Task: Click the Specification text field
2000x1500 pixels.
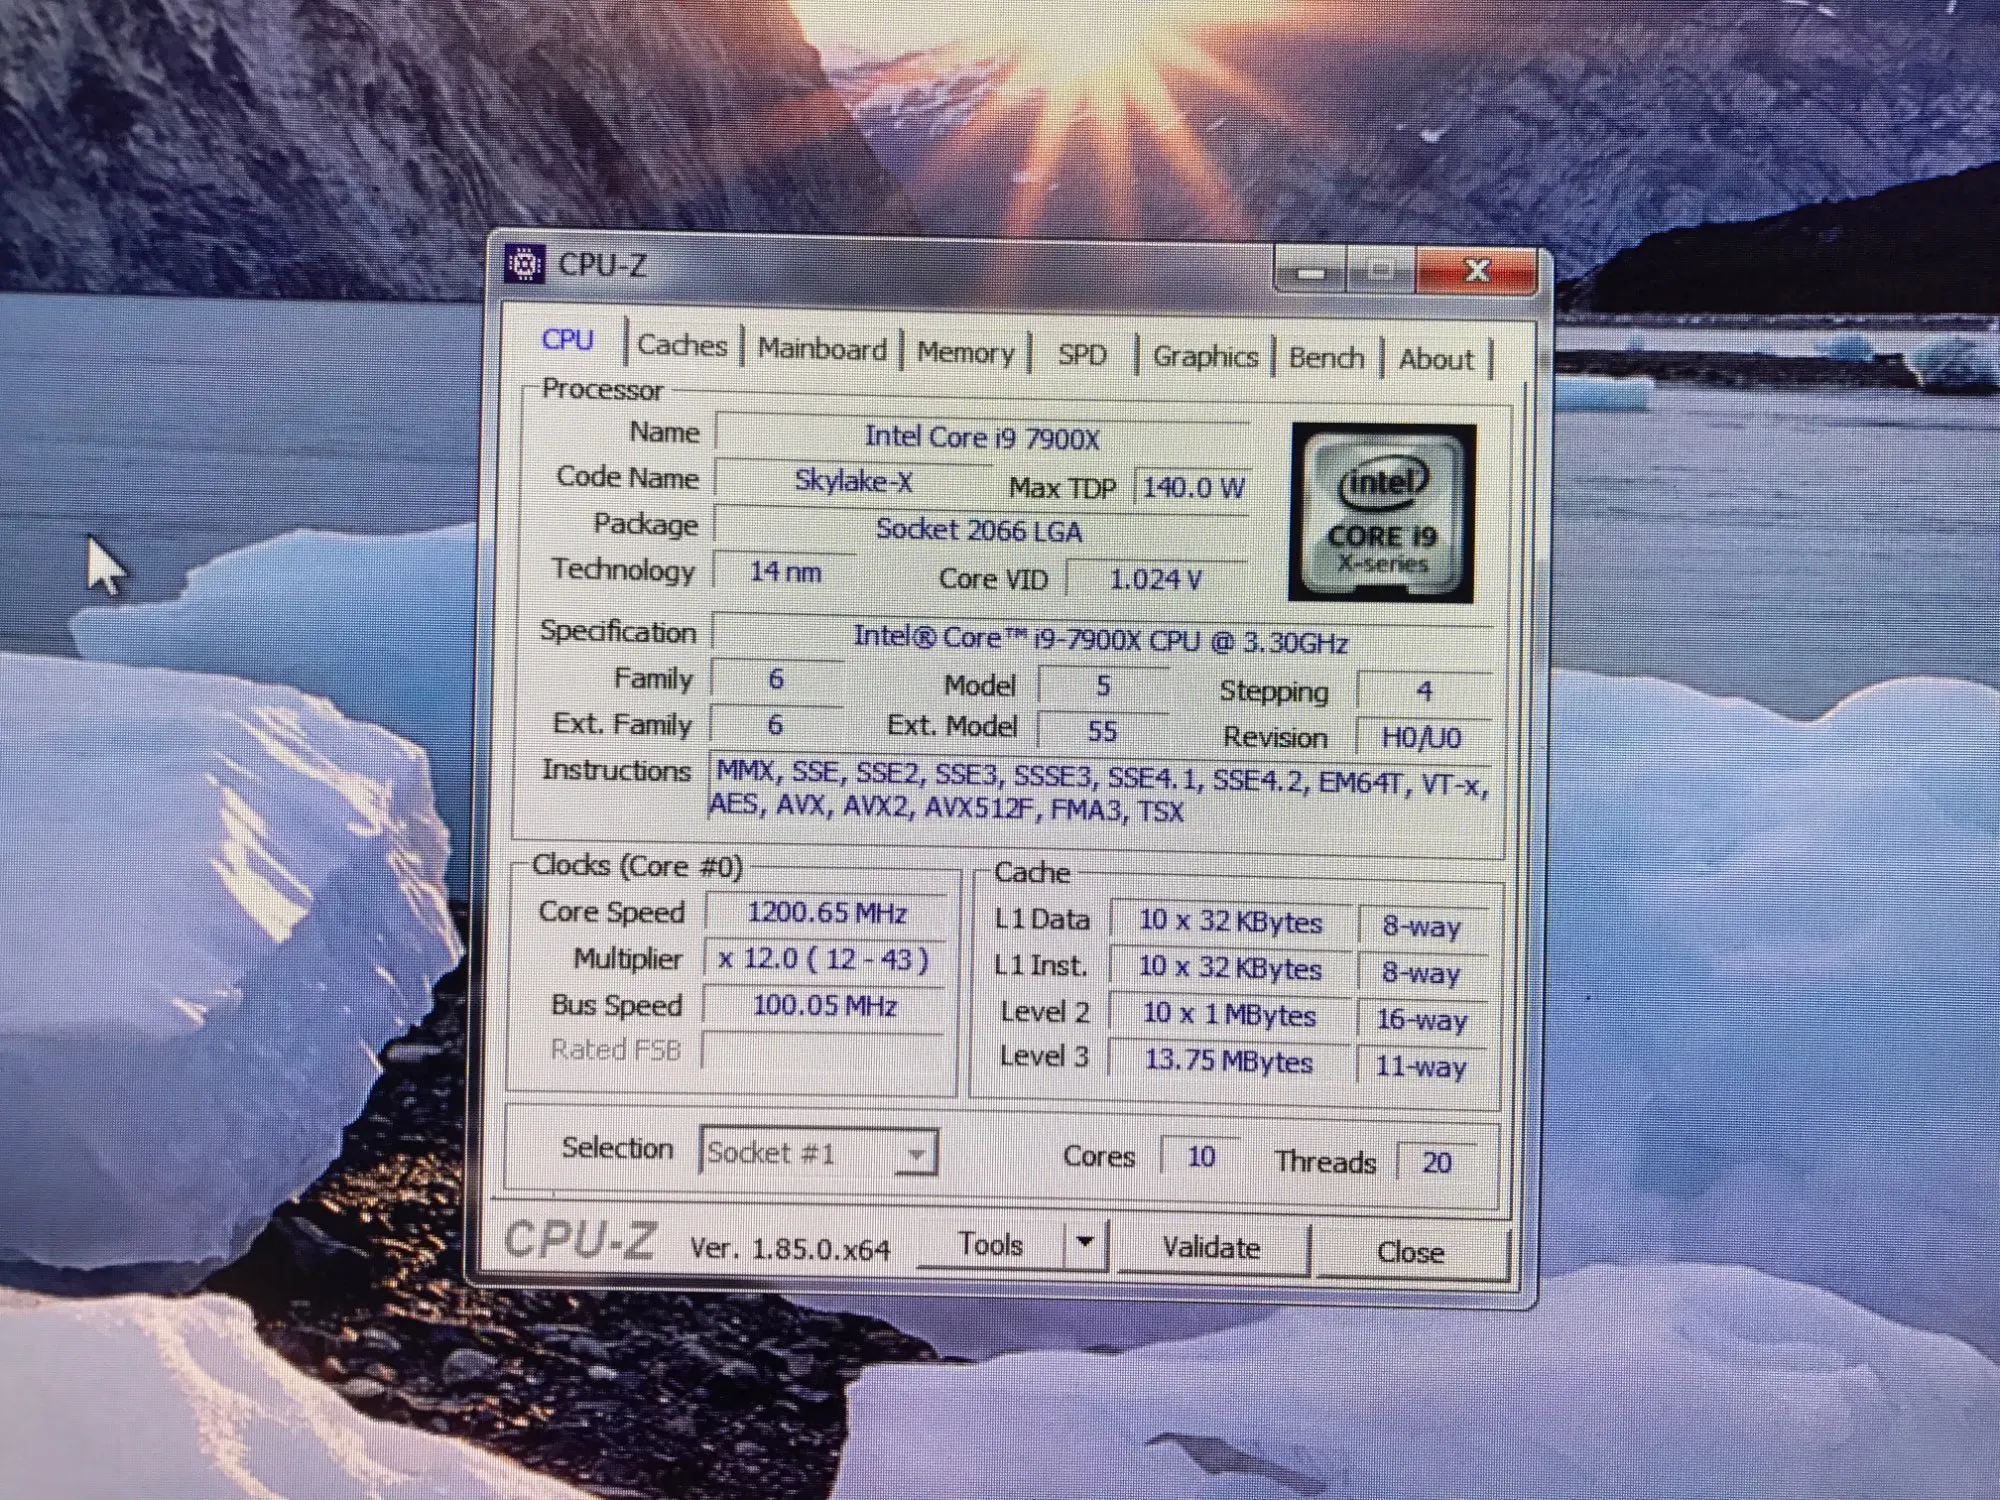Action: [x=1100, y=639]
